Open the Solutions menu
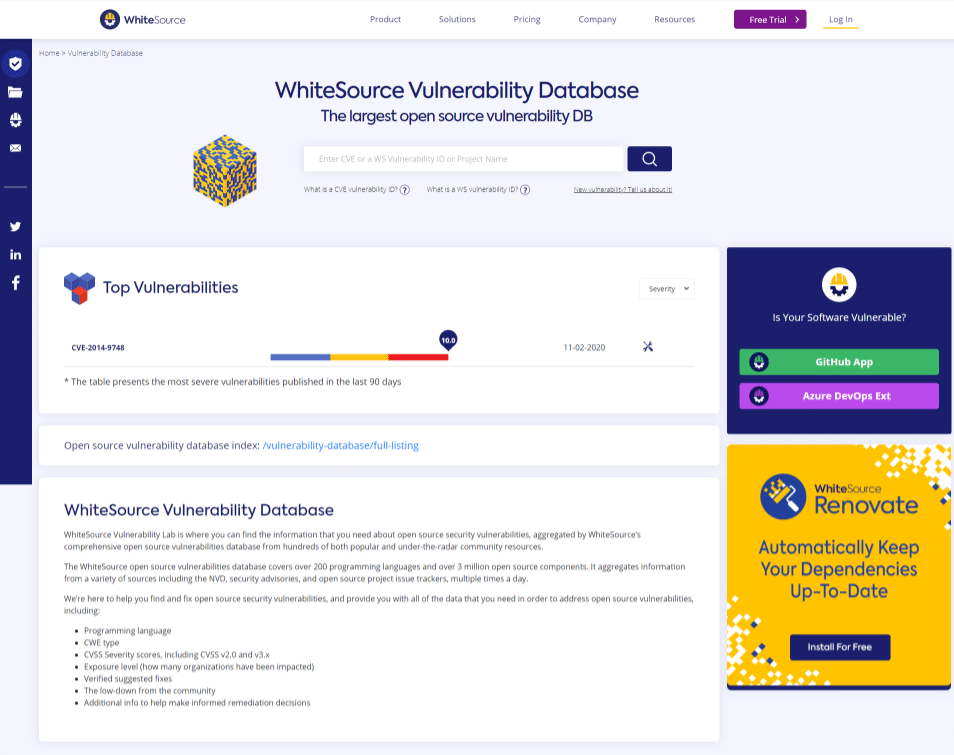954x755 pixels. (457, 19)
